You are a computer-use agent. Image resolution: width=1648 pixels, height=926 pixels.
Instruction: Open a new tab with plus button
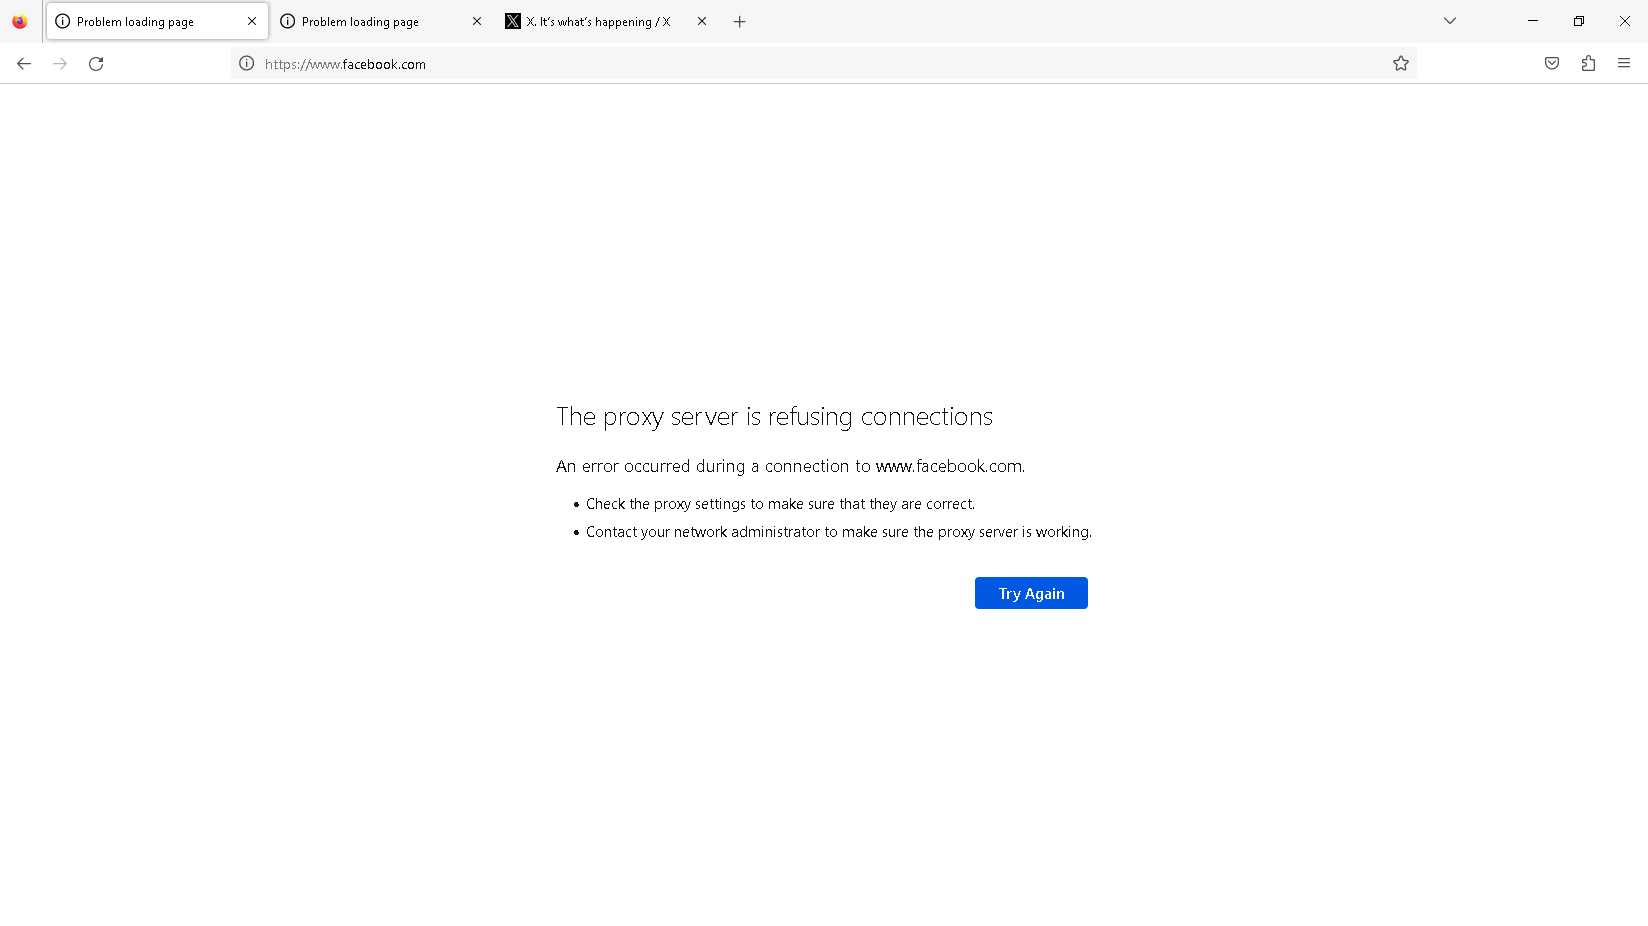click(739, 22)
